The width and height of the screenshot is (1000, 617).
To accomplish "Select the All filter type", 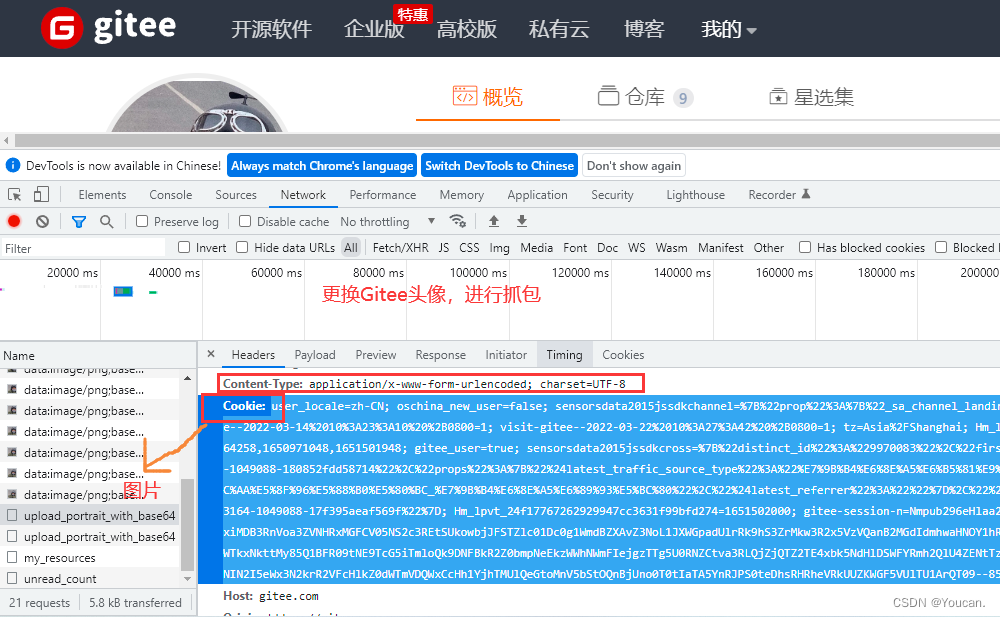I will coord(351,248).
